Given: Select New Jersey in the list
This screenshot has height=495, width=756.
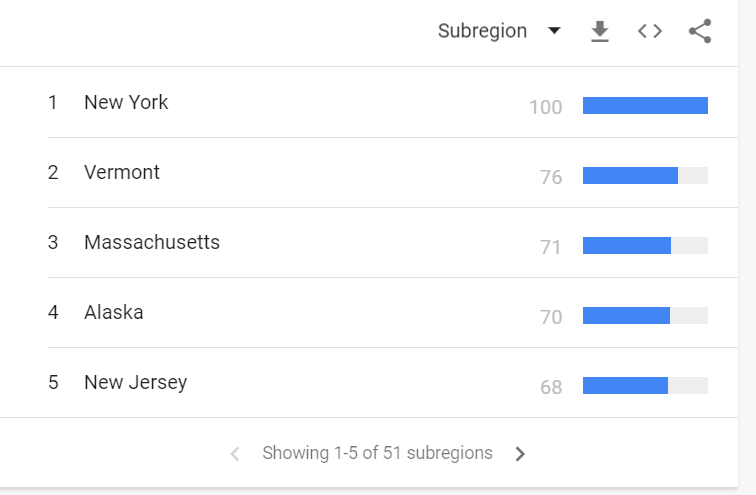Looking at the screenshot, I should tap(135, 382).
